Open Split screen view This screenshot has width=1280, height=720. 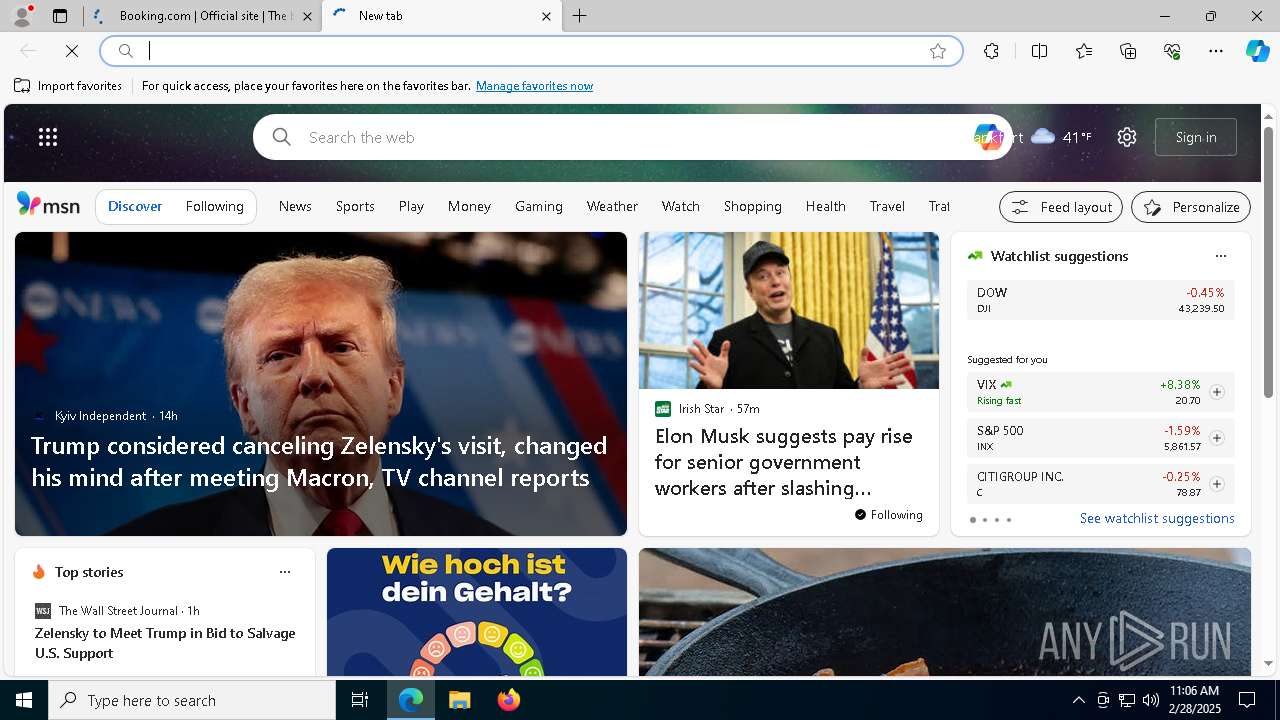pyautogui.click(x=1039, y=51)
